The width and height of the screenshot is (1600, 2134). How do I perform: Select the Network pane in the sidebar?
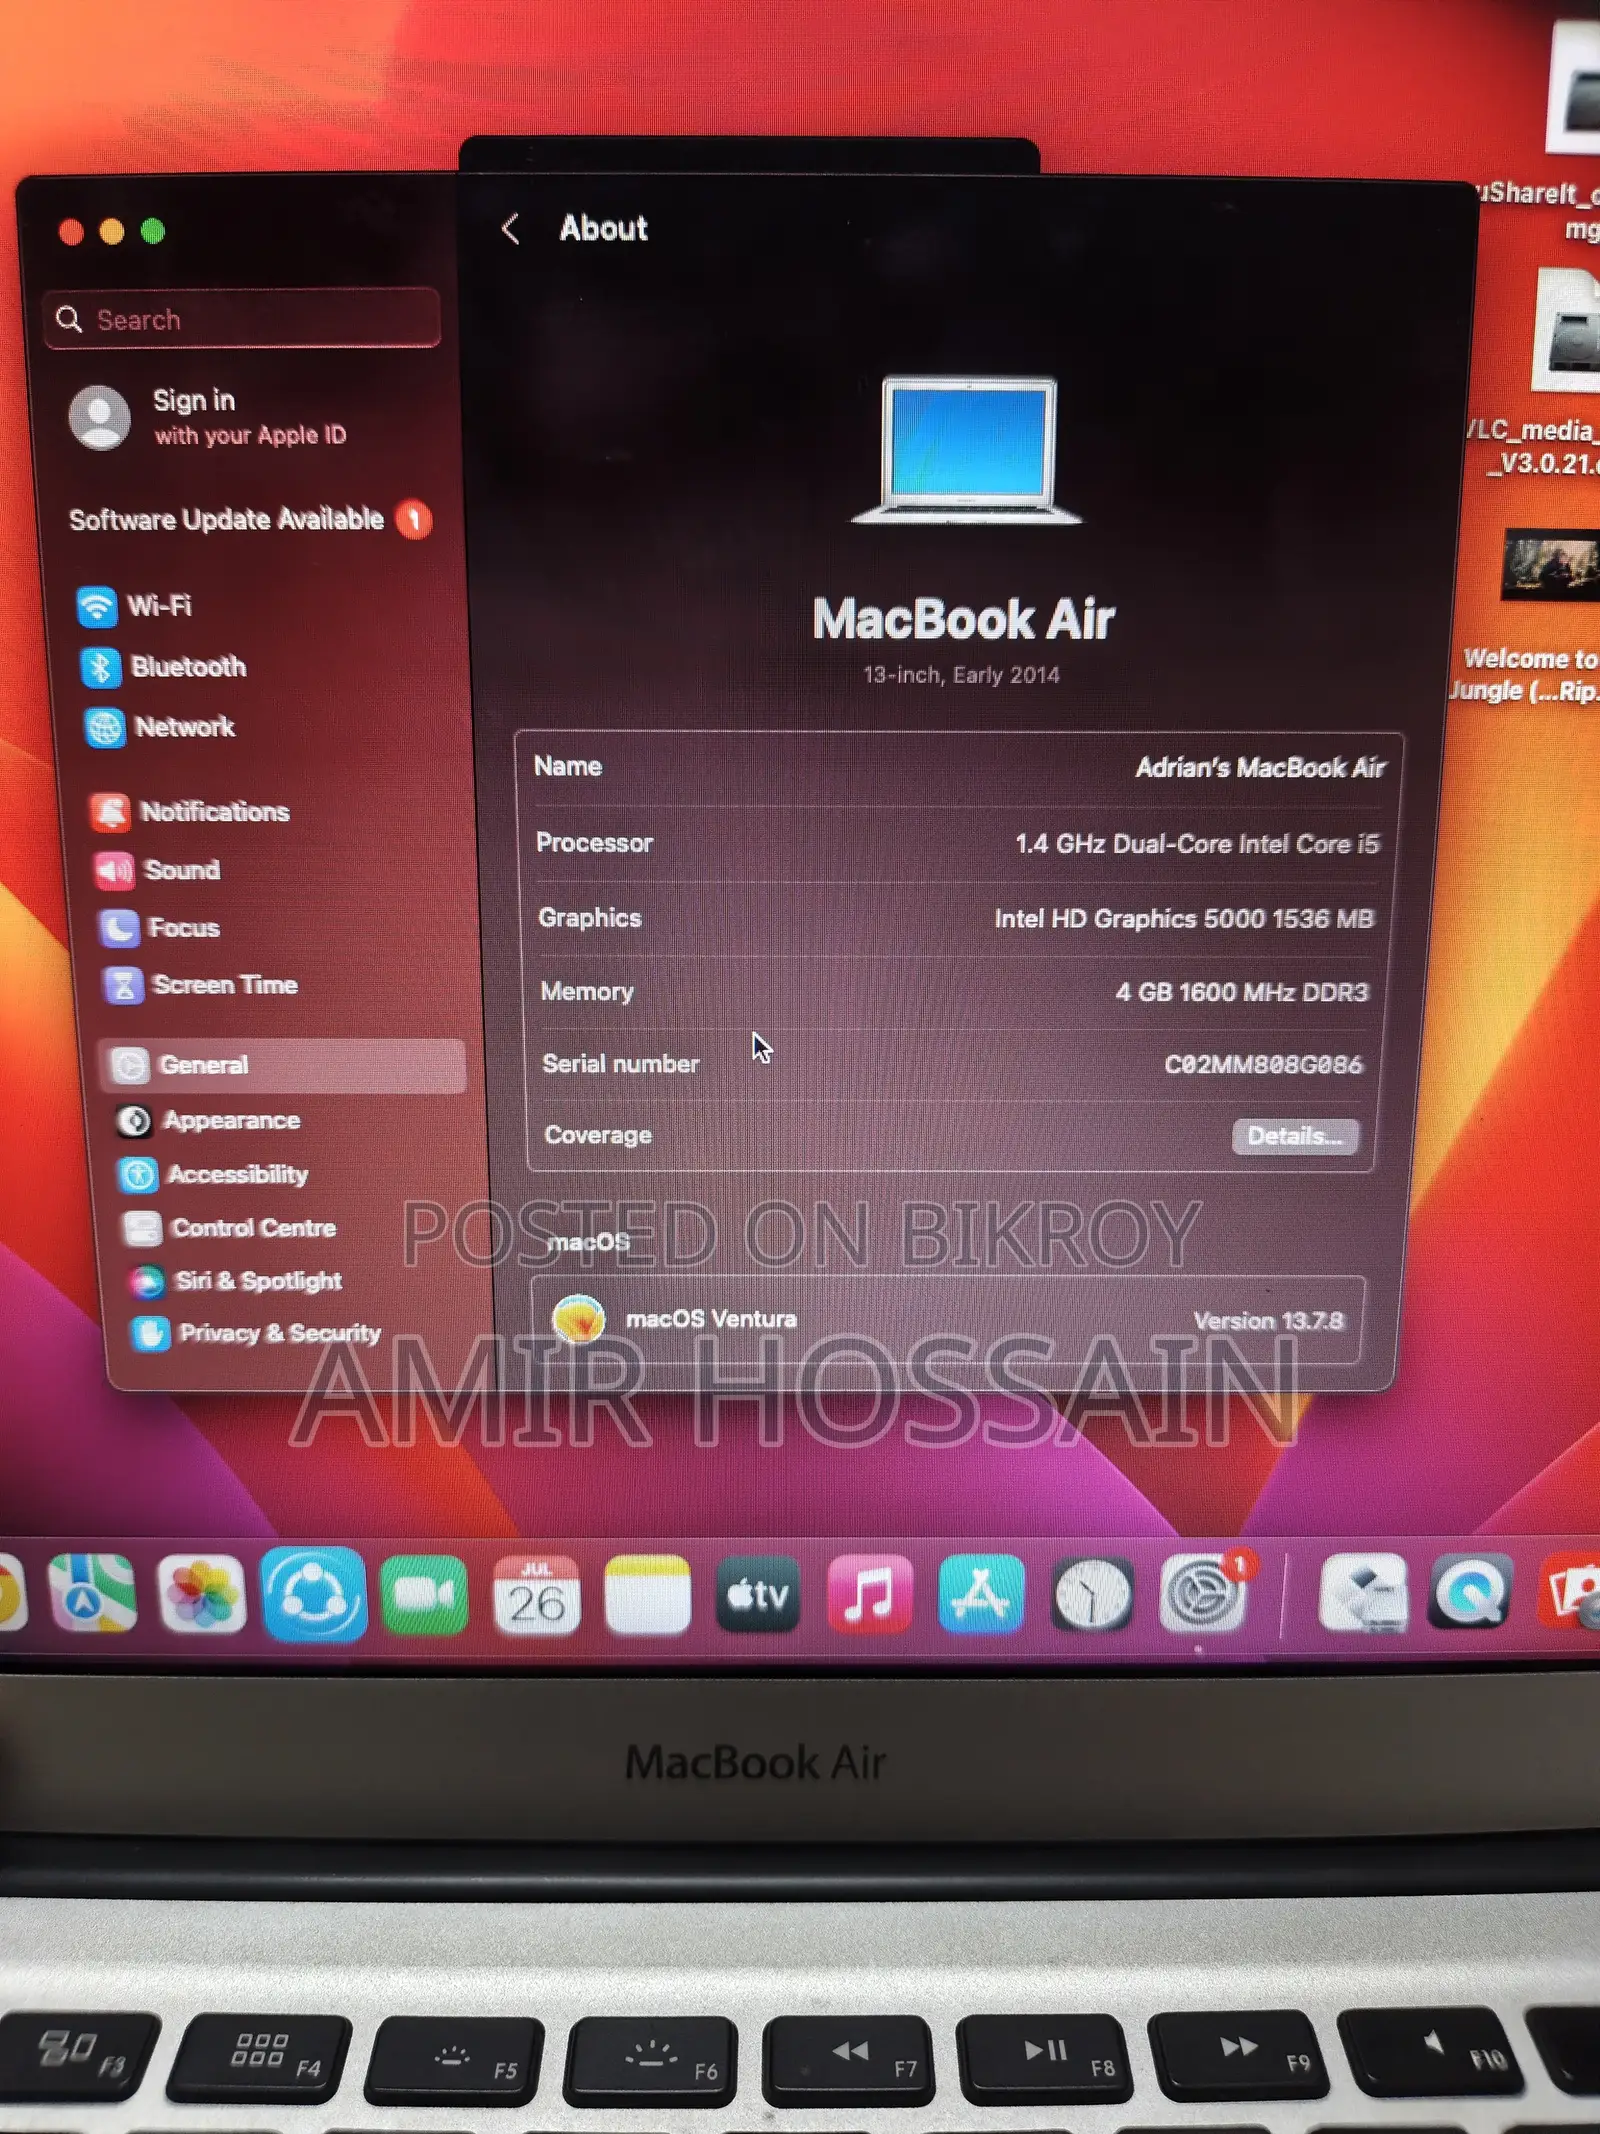click(160, 727)
